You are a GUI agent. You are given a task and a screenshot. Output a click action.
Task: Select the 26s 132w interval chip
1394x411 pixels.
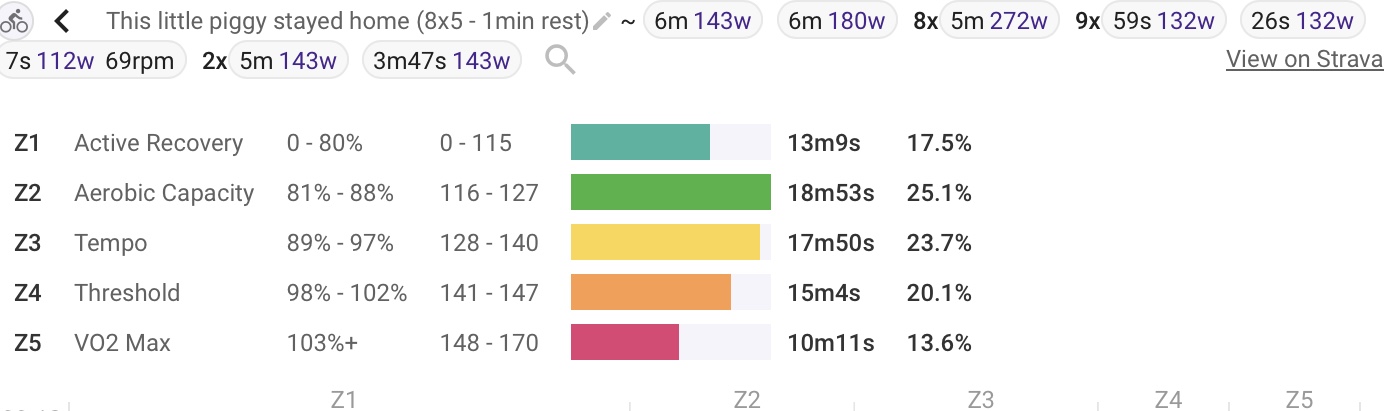tap(1301, 21)
